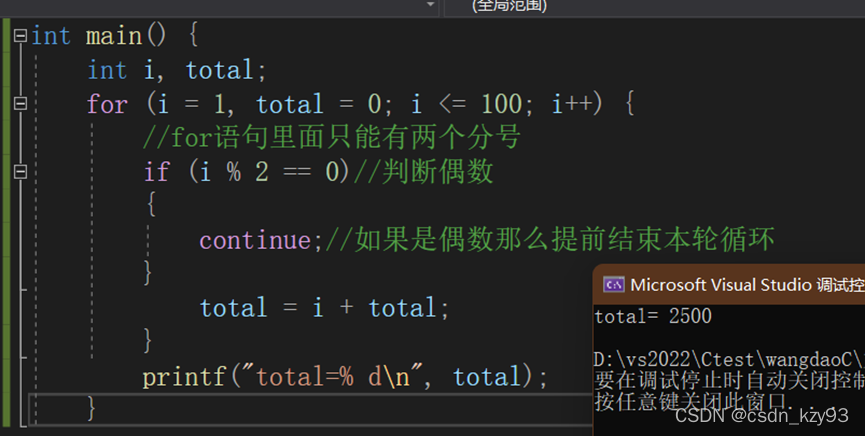Collapse the if statement fold box
This screenshot has height=436, width=865.
[20, 172]
